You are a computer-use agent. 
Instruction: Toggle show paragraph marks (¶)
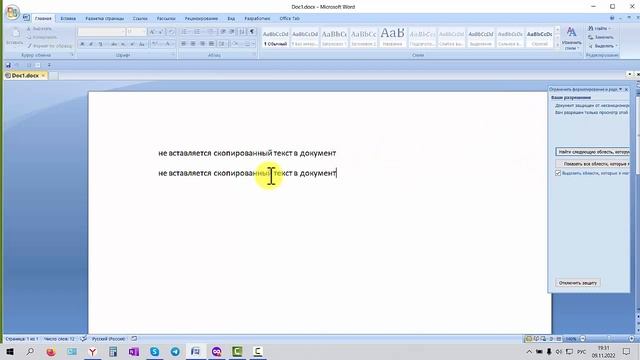coord(252,32)
